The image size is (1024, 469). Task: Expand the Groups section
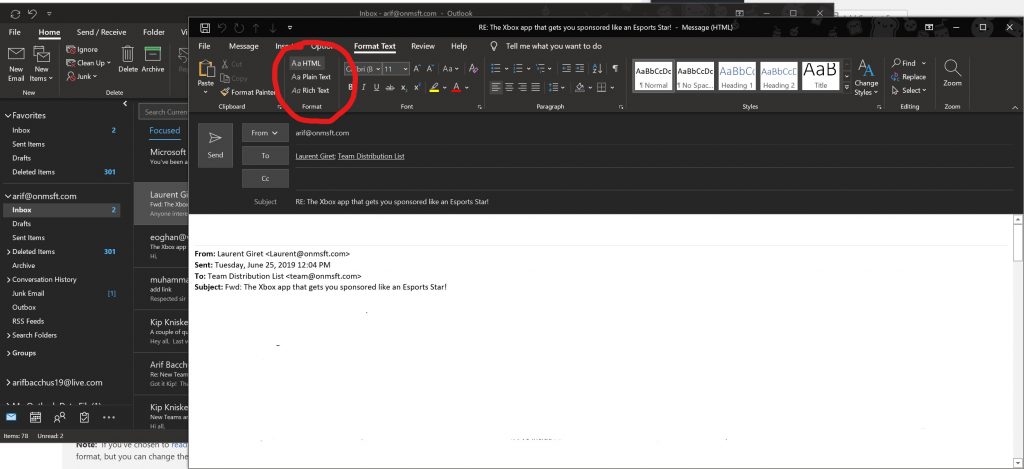pos(7,353)
